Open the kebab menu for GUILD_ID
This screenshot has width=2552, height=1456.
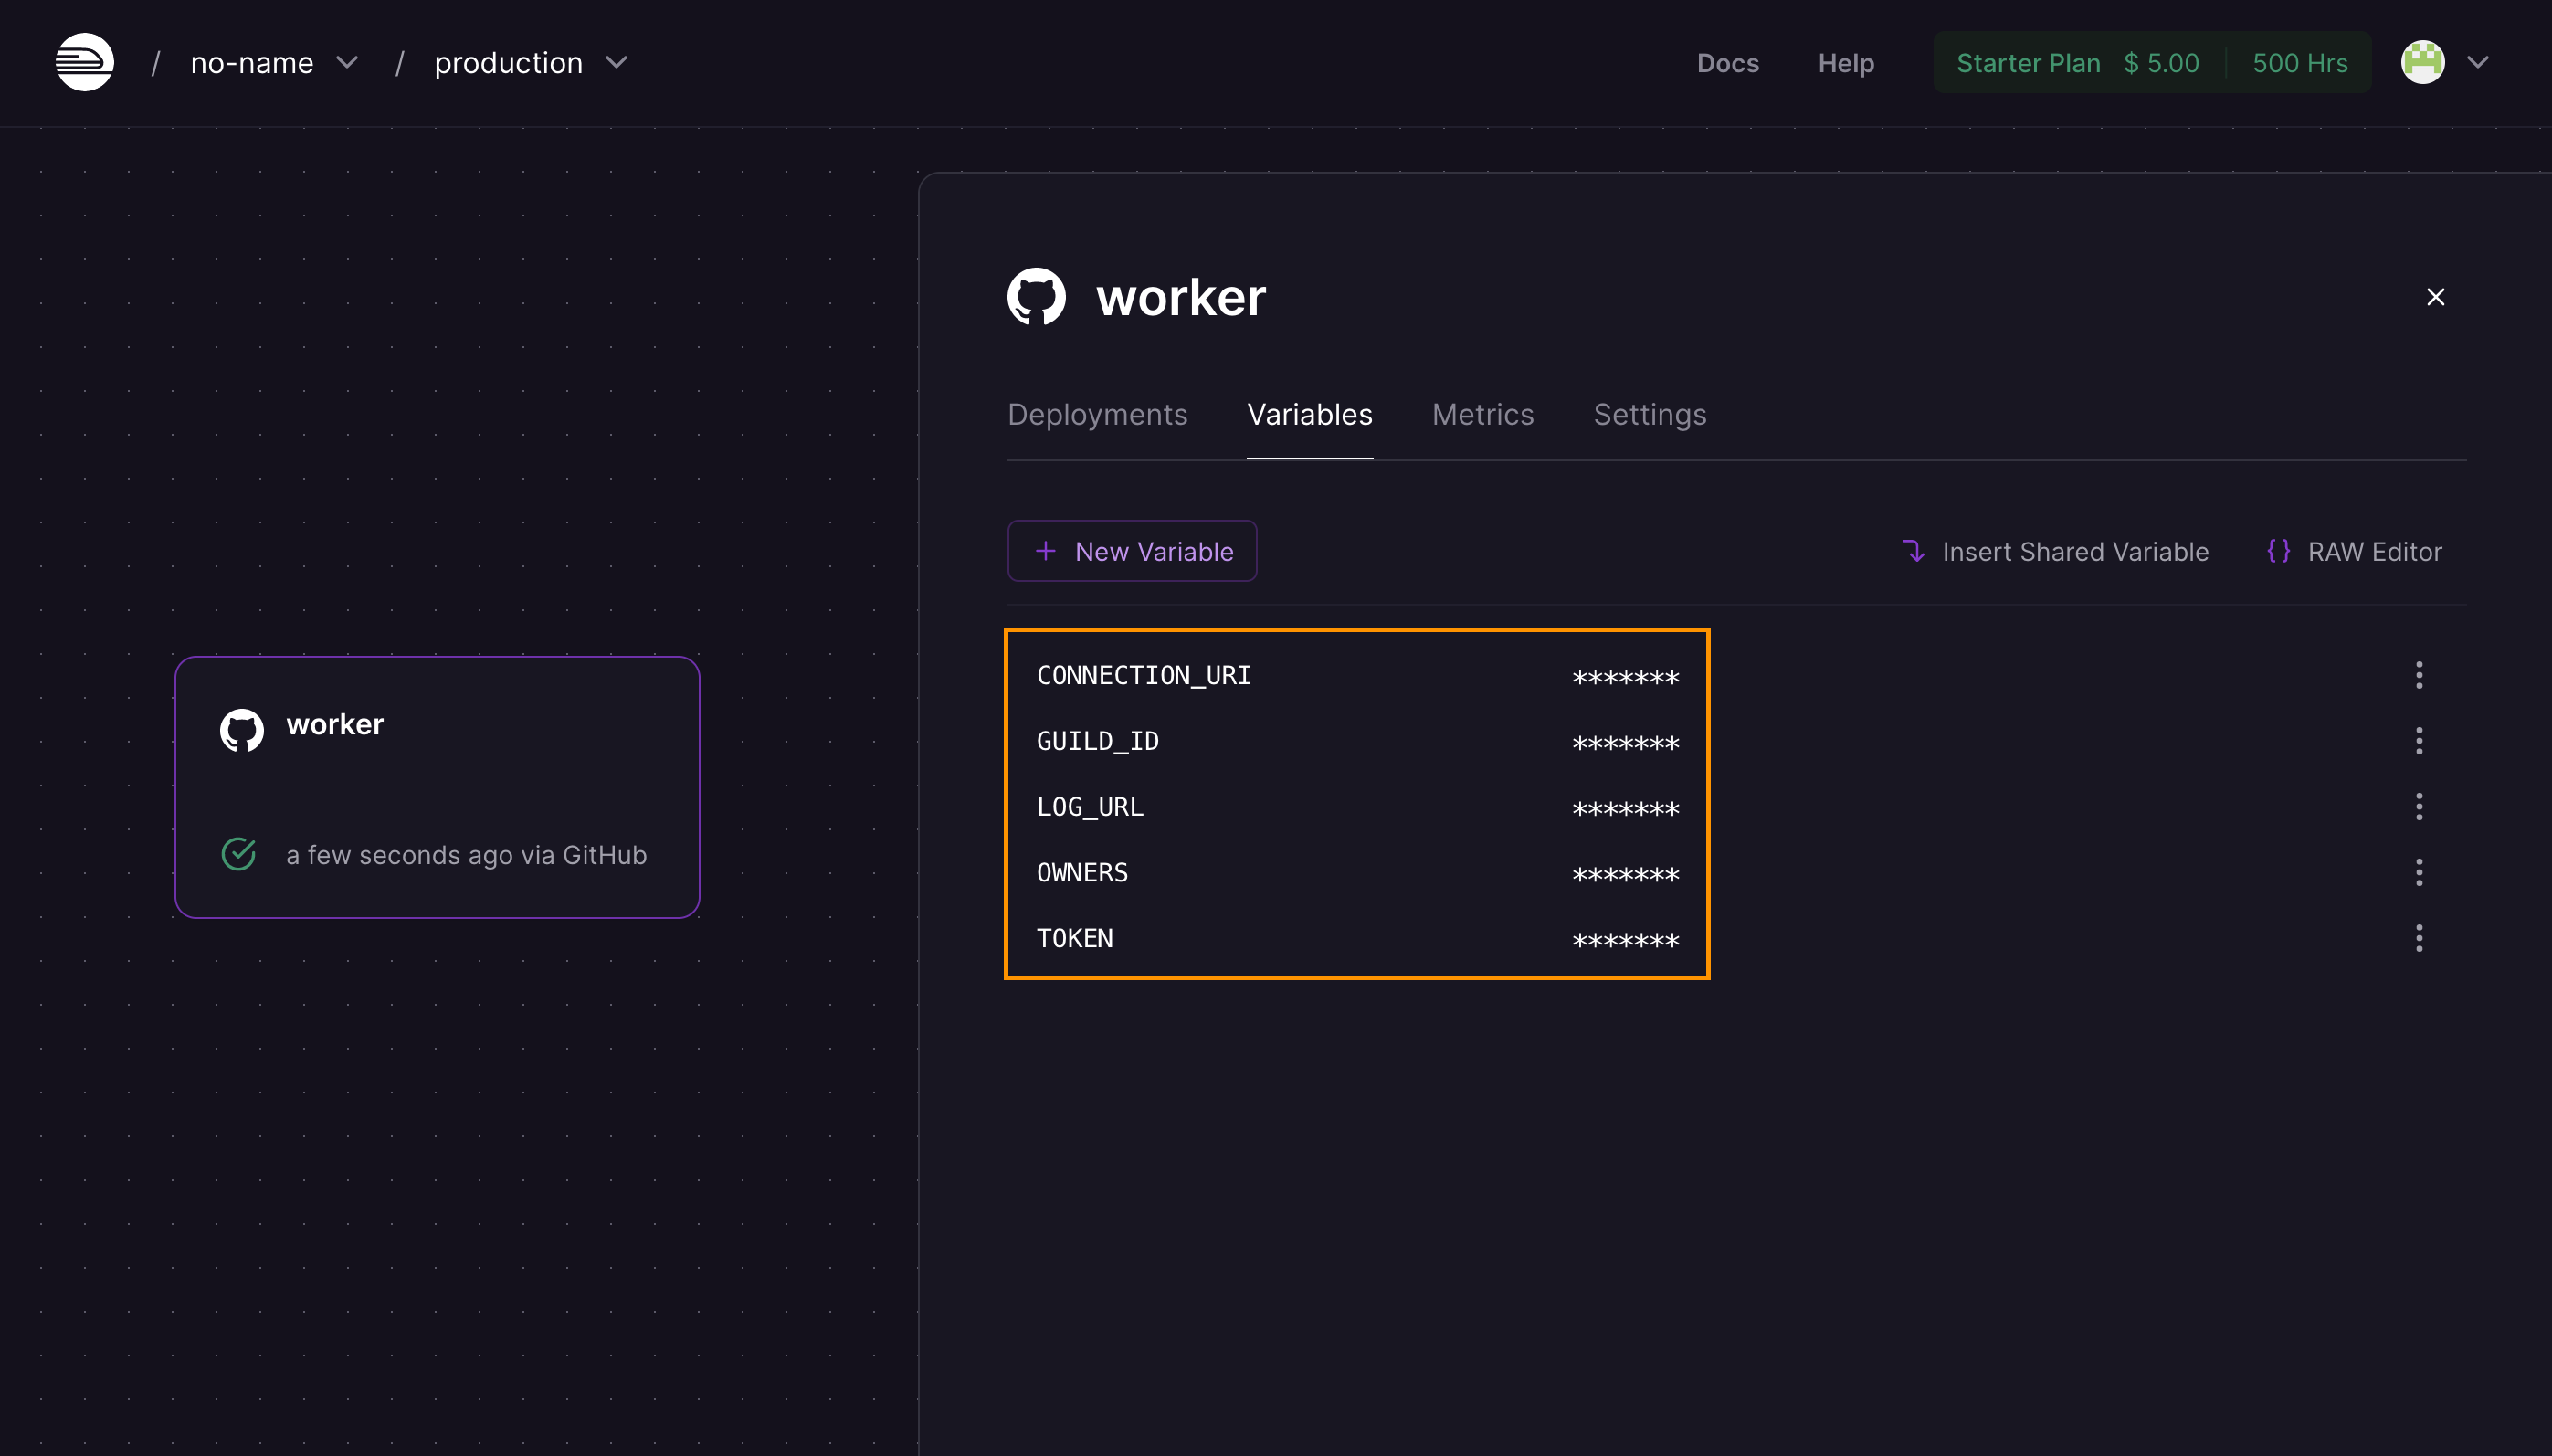coord(2420,740)
